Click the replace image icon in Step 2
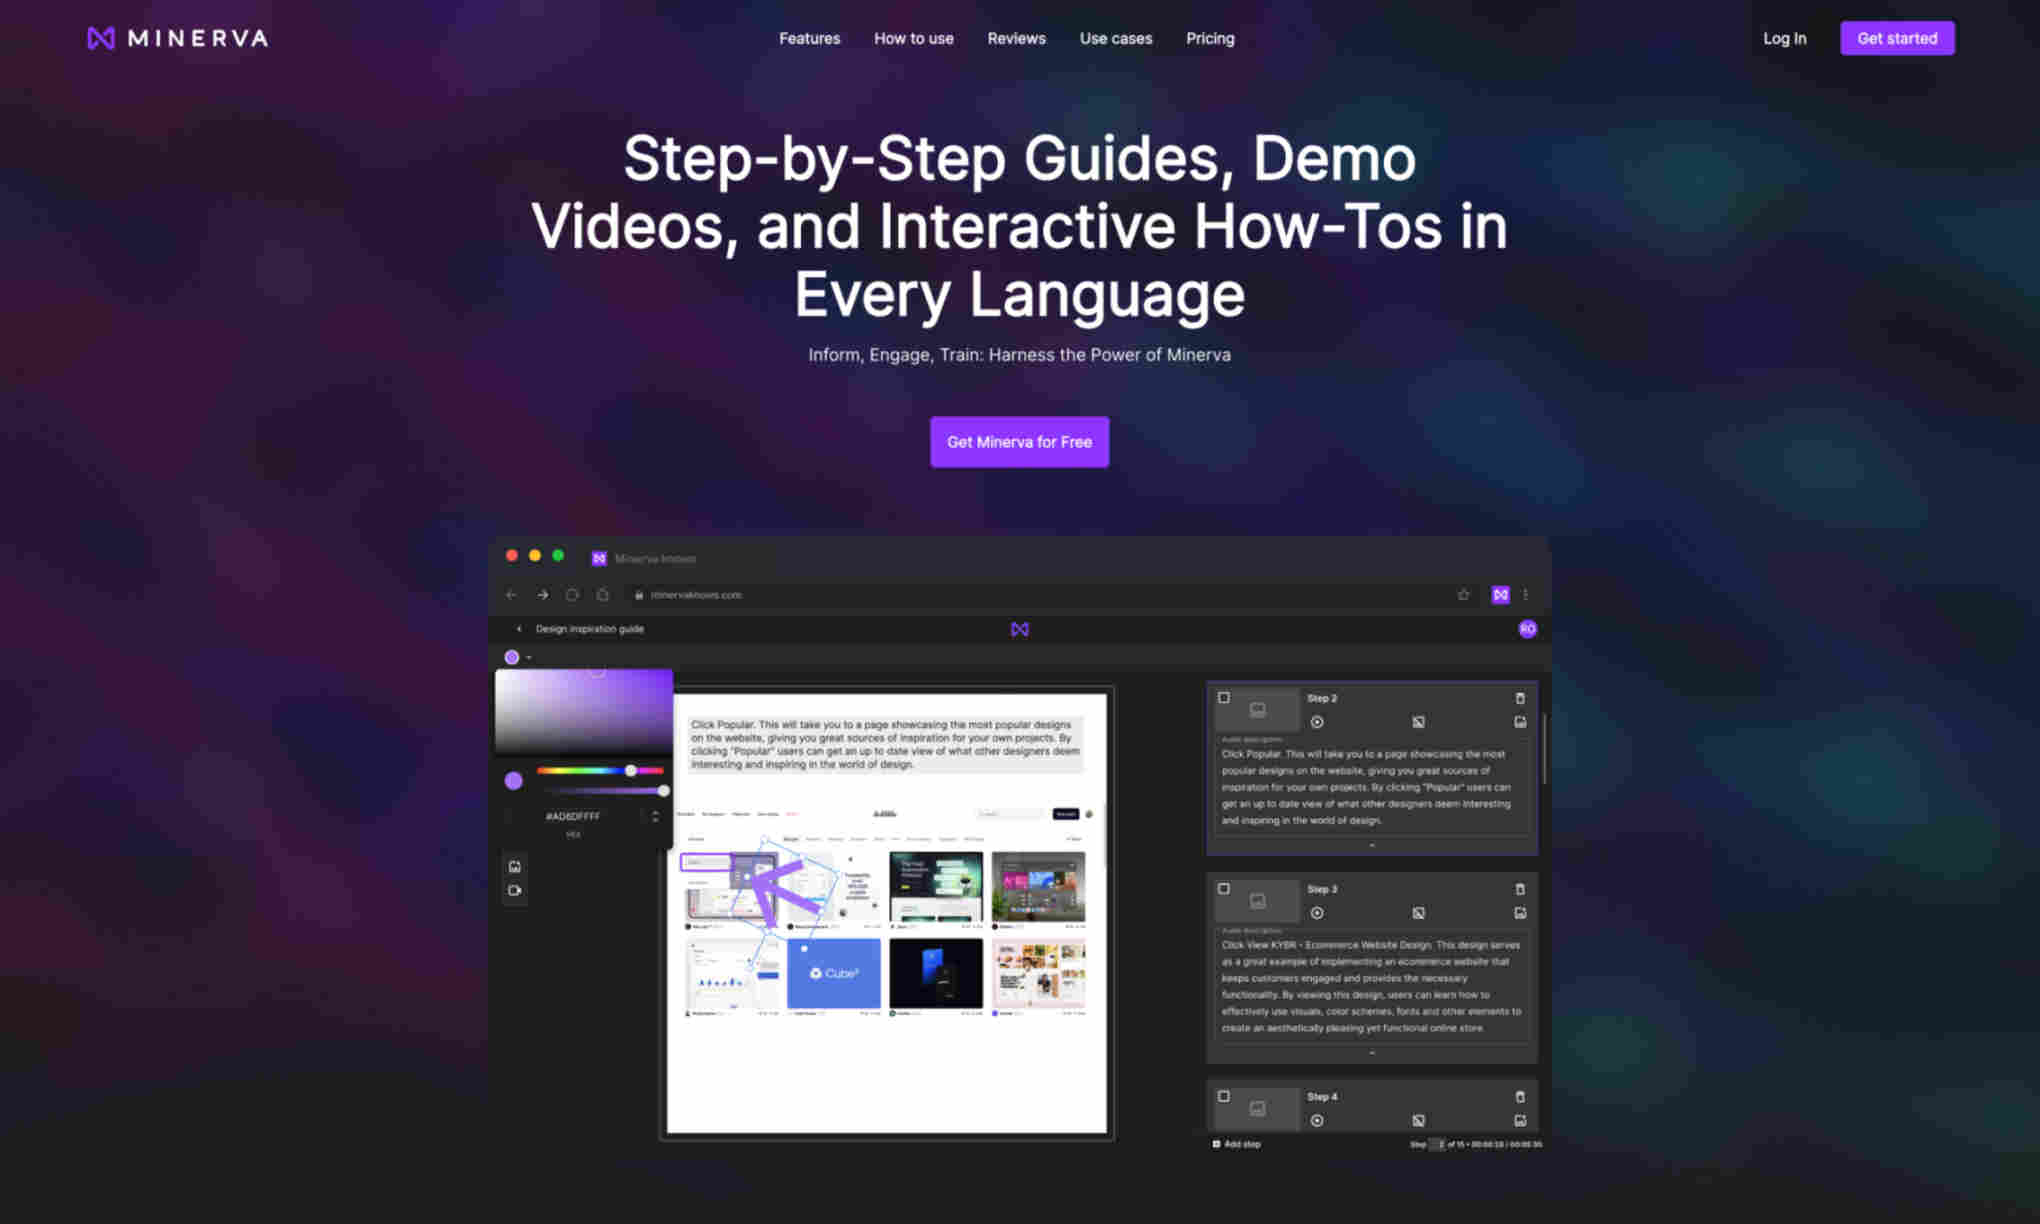The height and width of the screenshot is (1224, 2040). [x=1520, y=722]
